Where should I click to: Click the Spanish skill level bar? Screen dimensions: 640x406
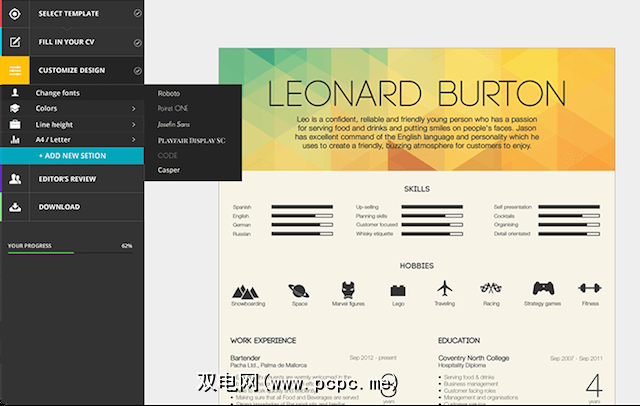tap(302, 207)
